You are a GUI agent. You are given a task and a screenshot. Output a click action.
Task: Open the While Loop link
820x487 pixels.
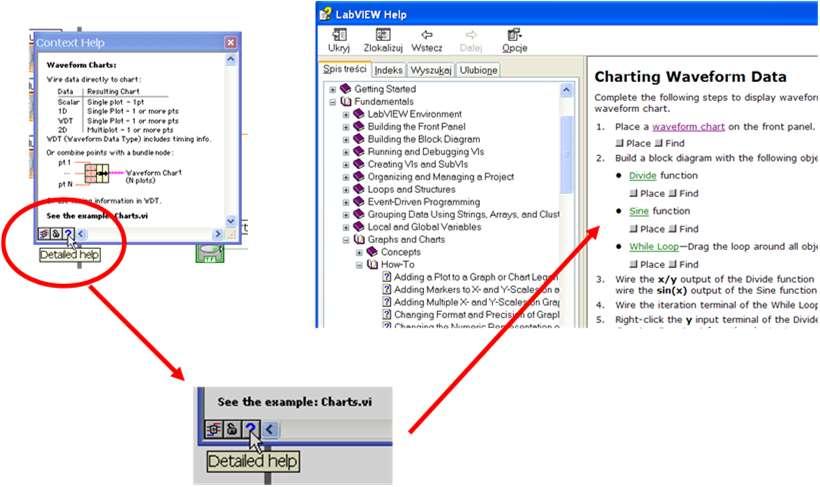tap(654, 247)
